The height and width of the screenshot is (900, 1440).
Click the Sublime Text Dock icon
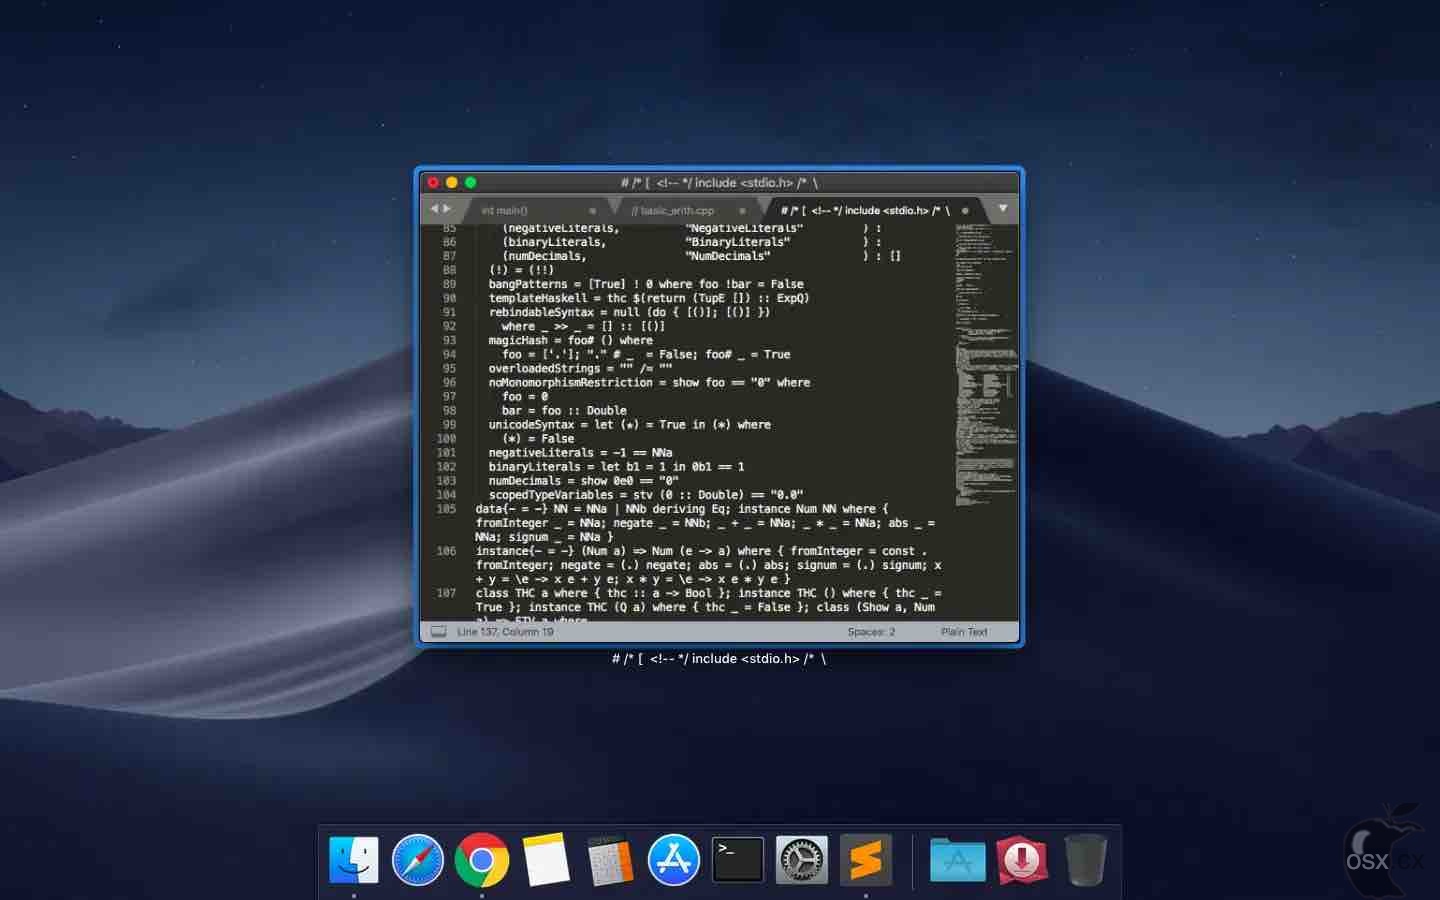point(866,860)
